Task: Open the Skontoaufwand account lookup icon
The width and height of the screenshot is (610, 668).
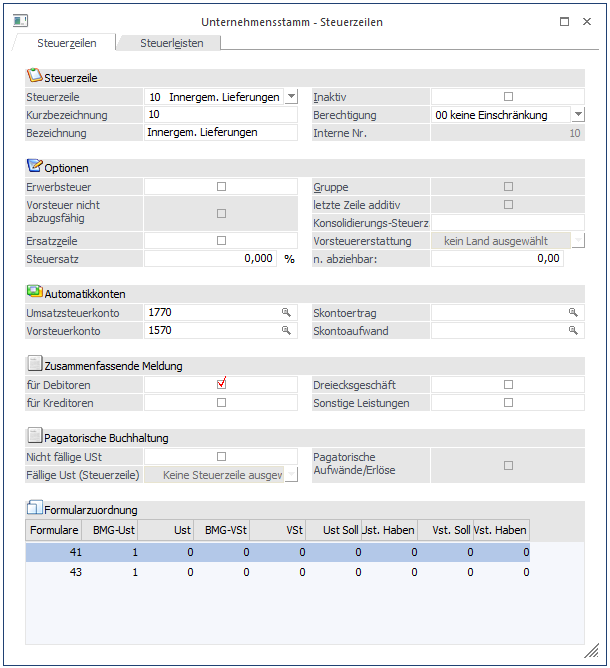Action: point(573,331)
